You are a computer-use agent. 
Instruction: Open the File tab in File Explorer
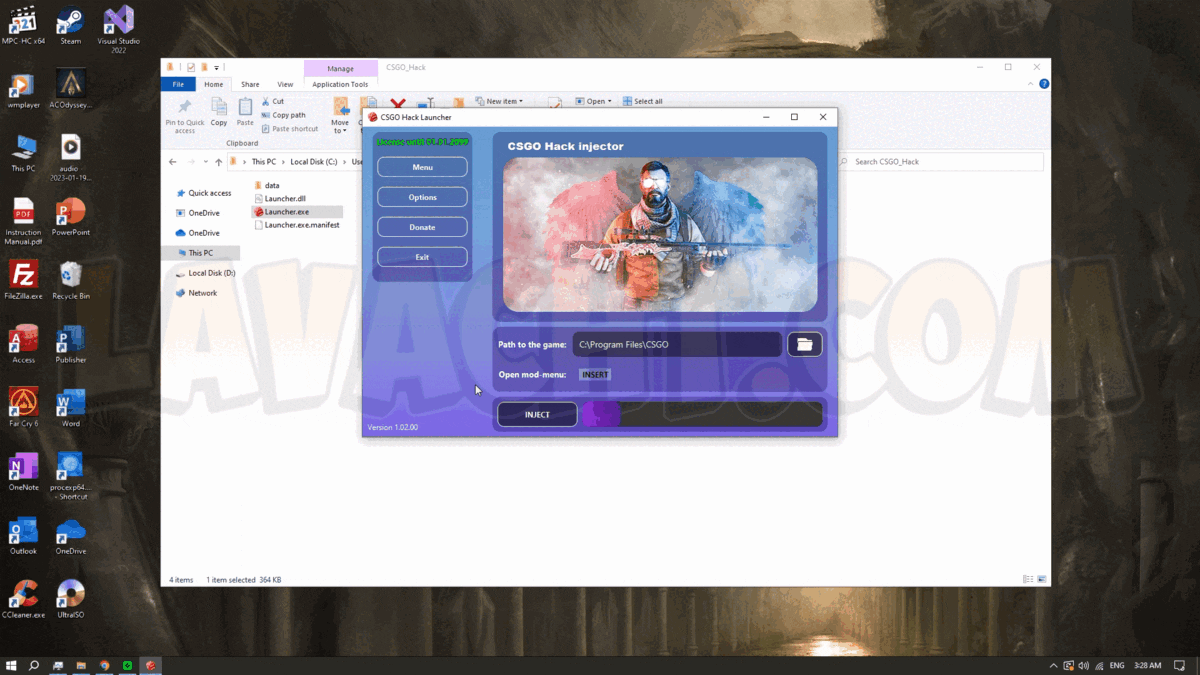coord(178,84)
